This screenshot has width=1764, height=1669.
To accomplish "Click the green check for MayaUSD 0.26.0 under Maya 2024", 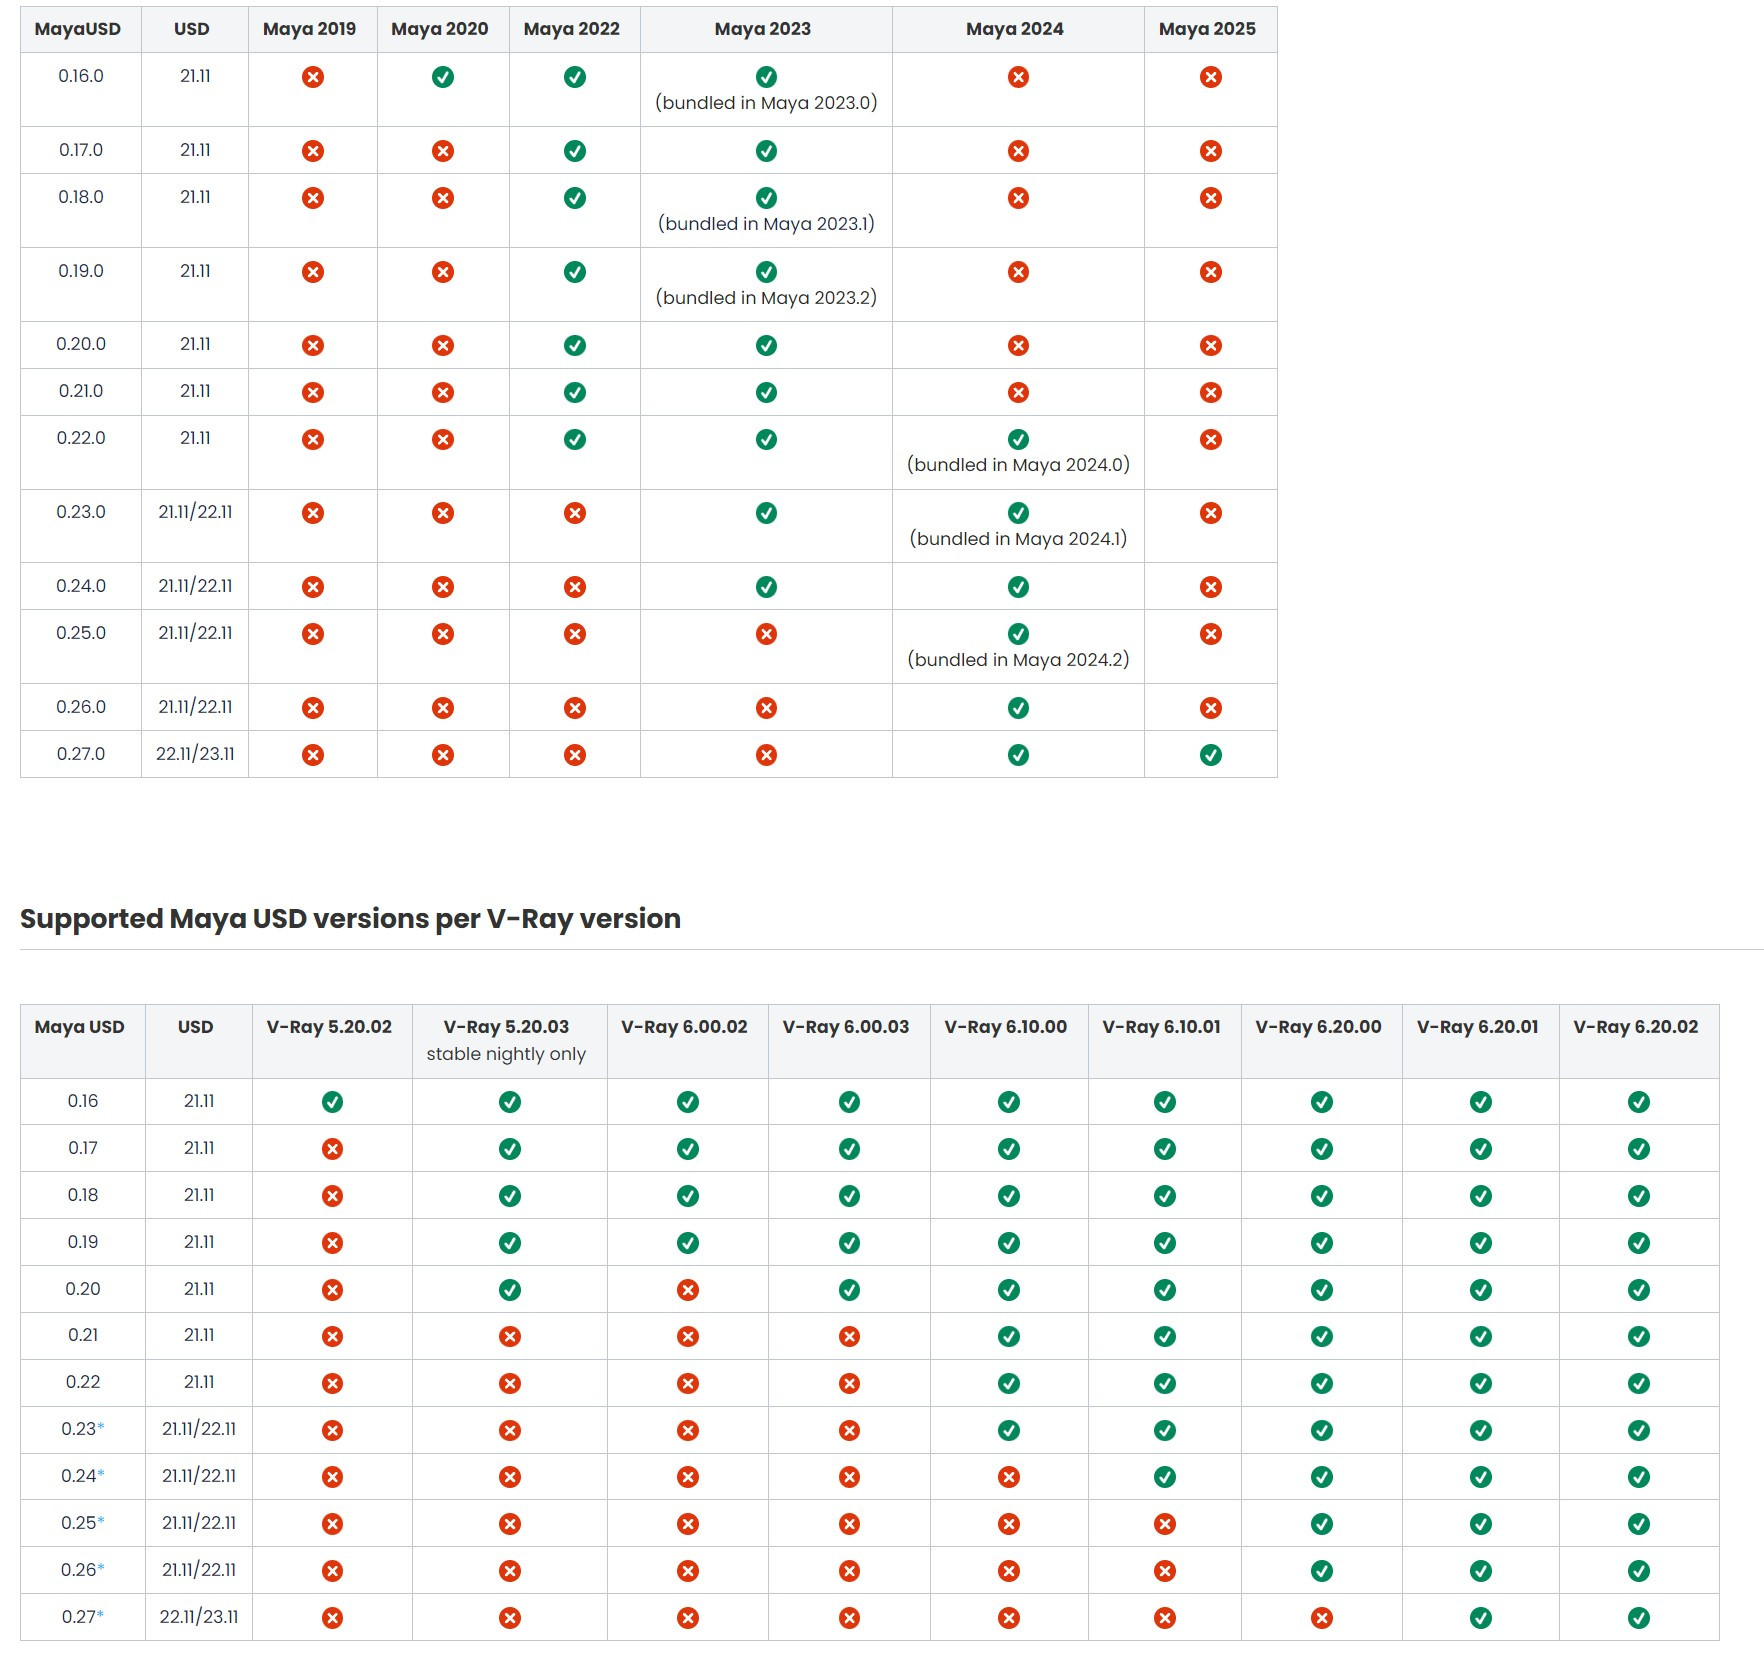I will tap(1019, 708).
